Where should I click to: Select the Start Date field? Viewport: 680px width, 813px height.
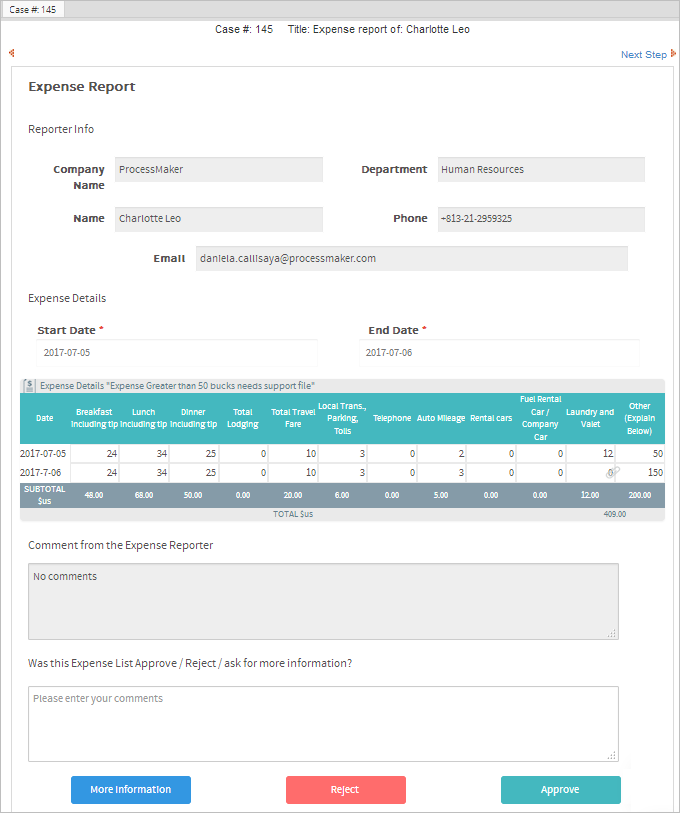click(x=177, y=353)
